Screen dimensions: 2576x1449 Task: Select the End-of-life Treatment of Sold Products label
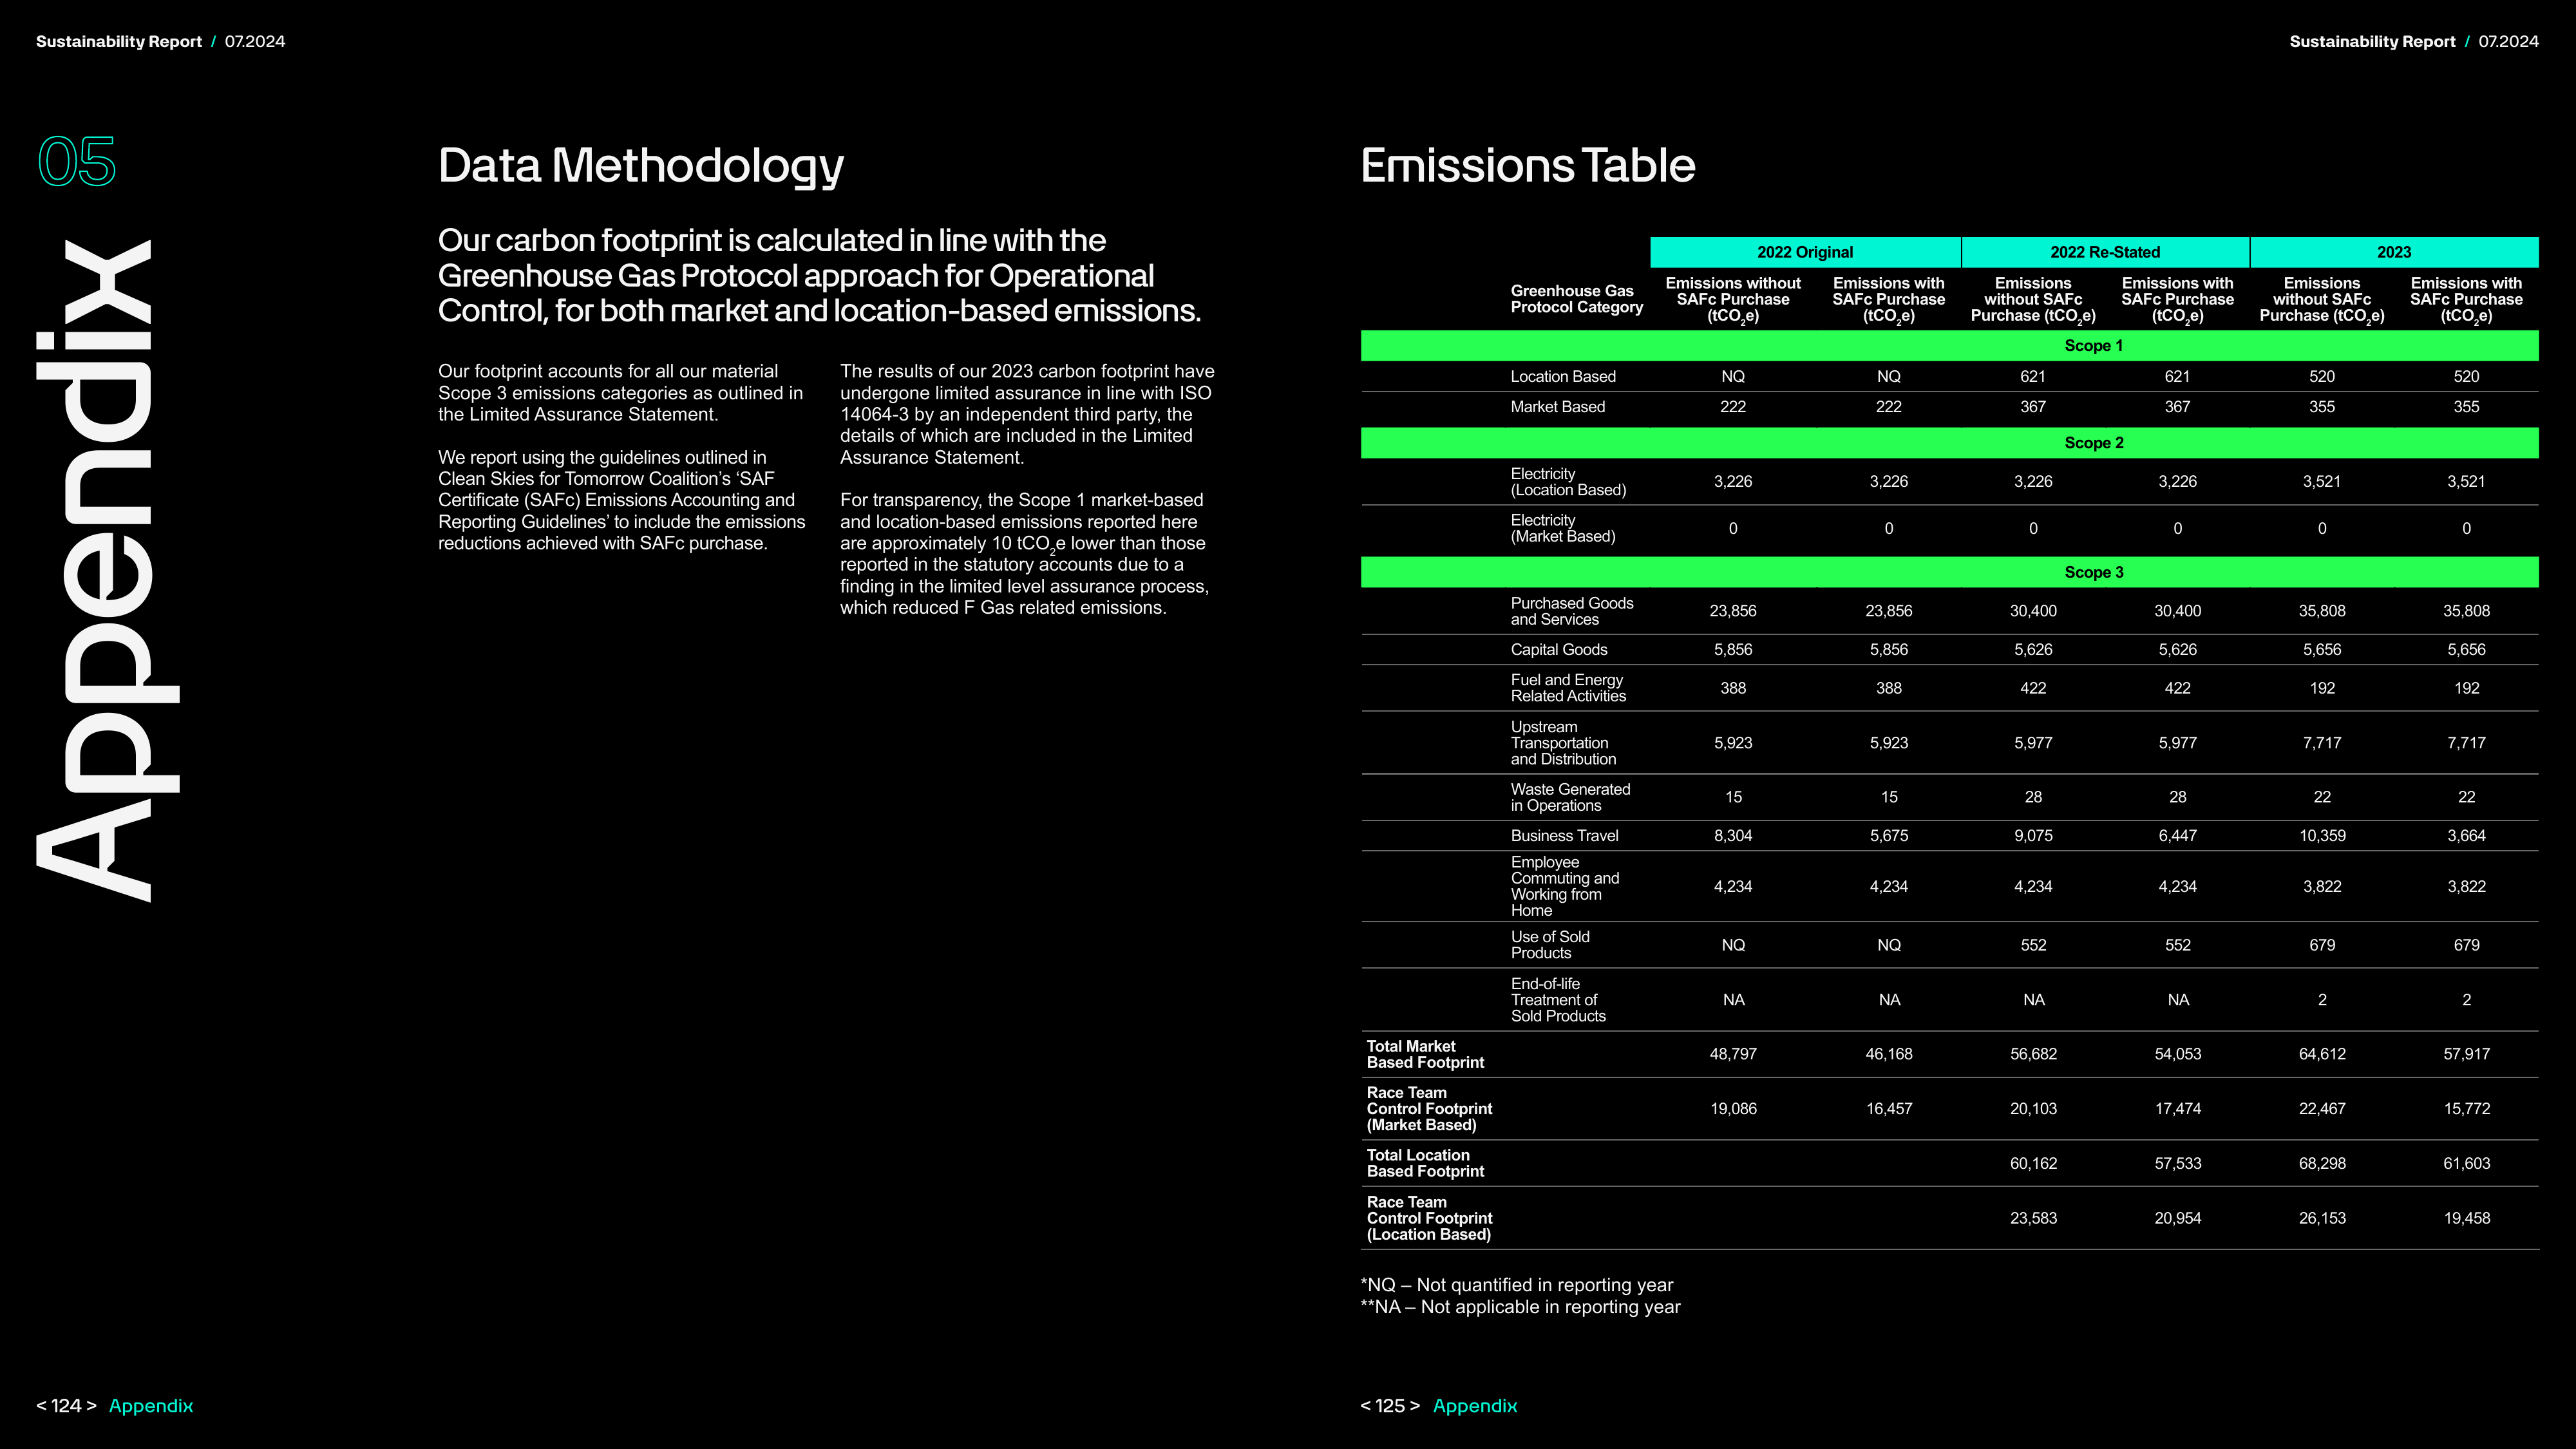click(x=1558, y=1000)
